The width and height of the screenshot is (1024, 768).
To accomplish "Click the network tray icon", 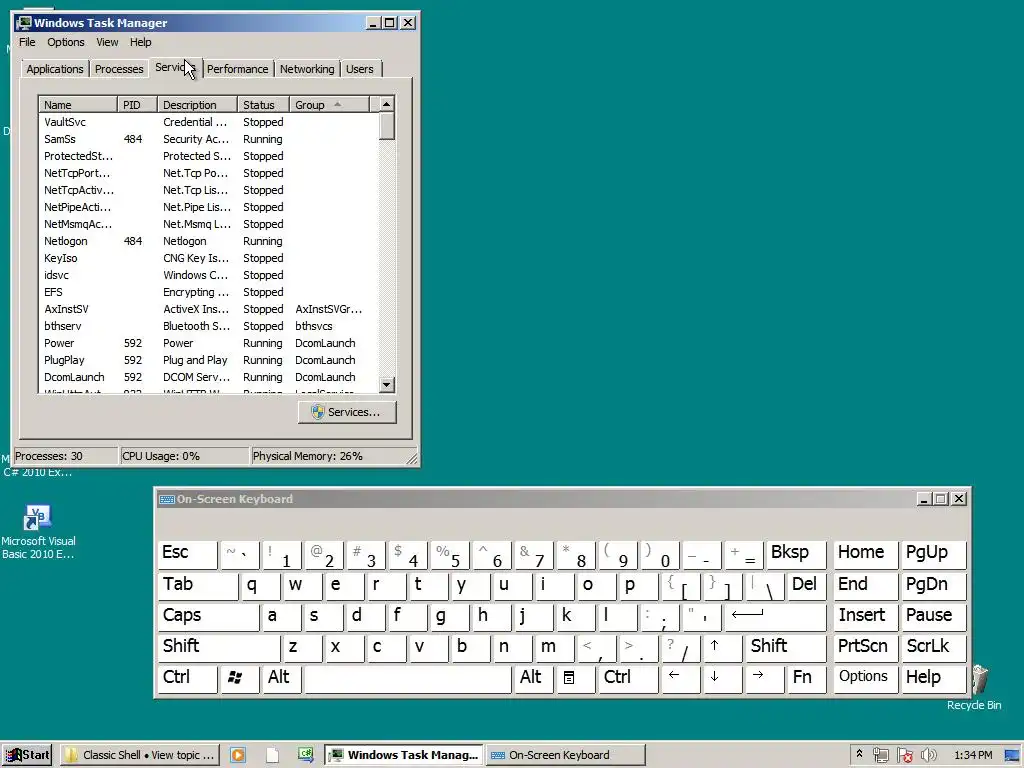I will (881, 755).
